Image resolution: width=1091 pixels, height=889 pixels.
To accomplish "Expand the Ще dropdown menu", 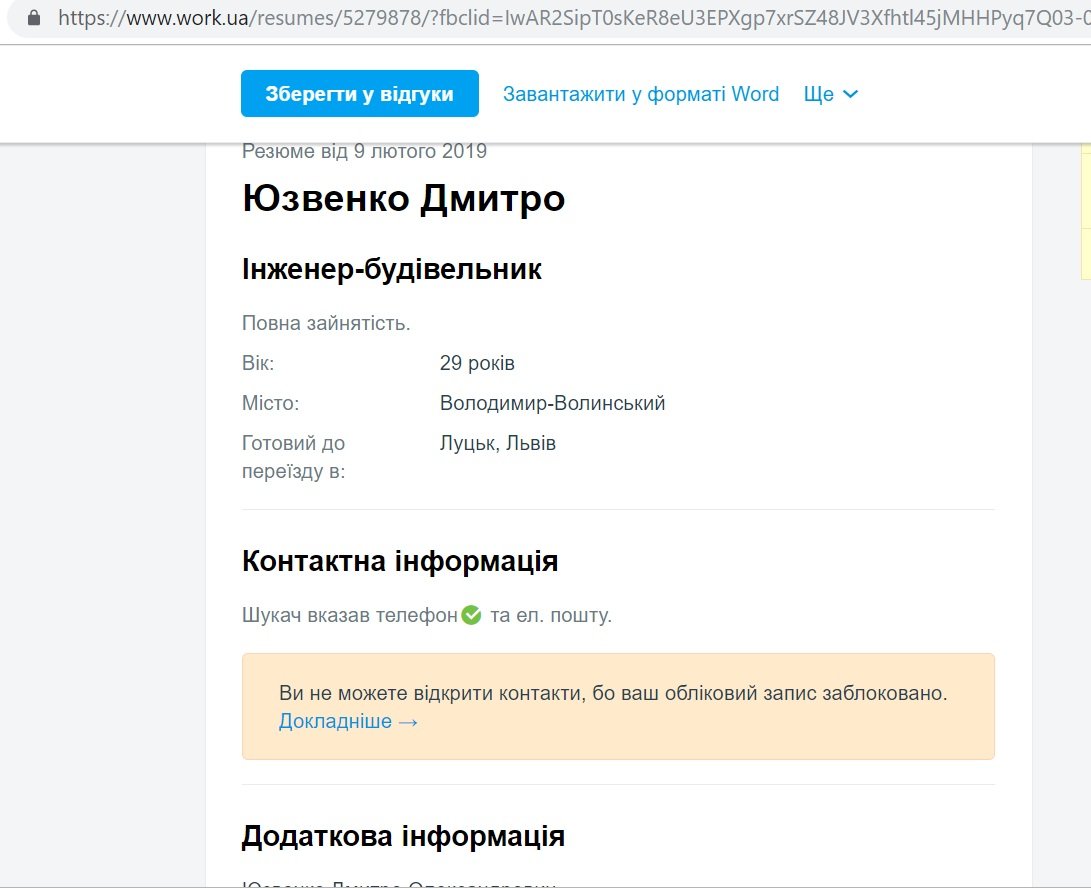I will [831, 94].
